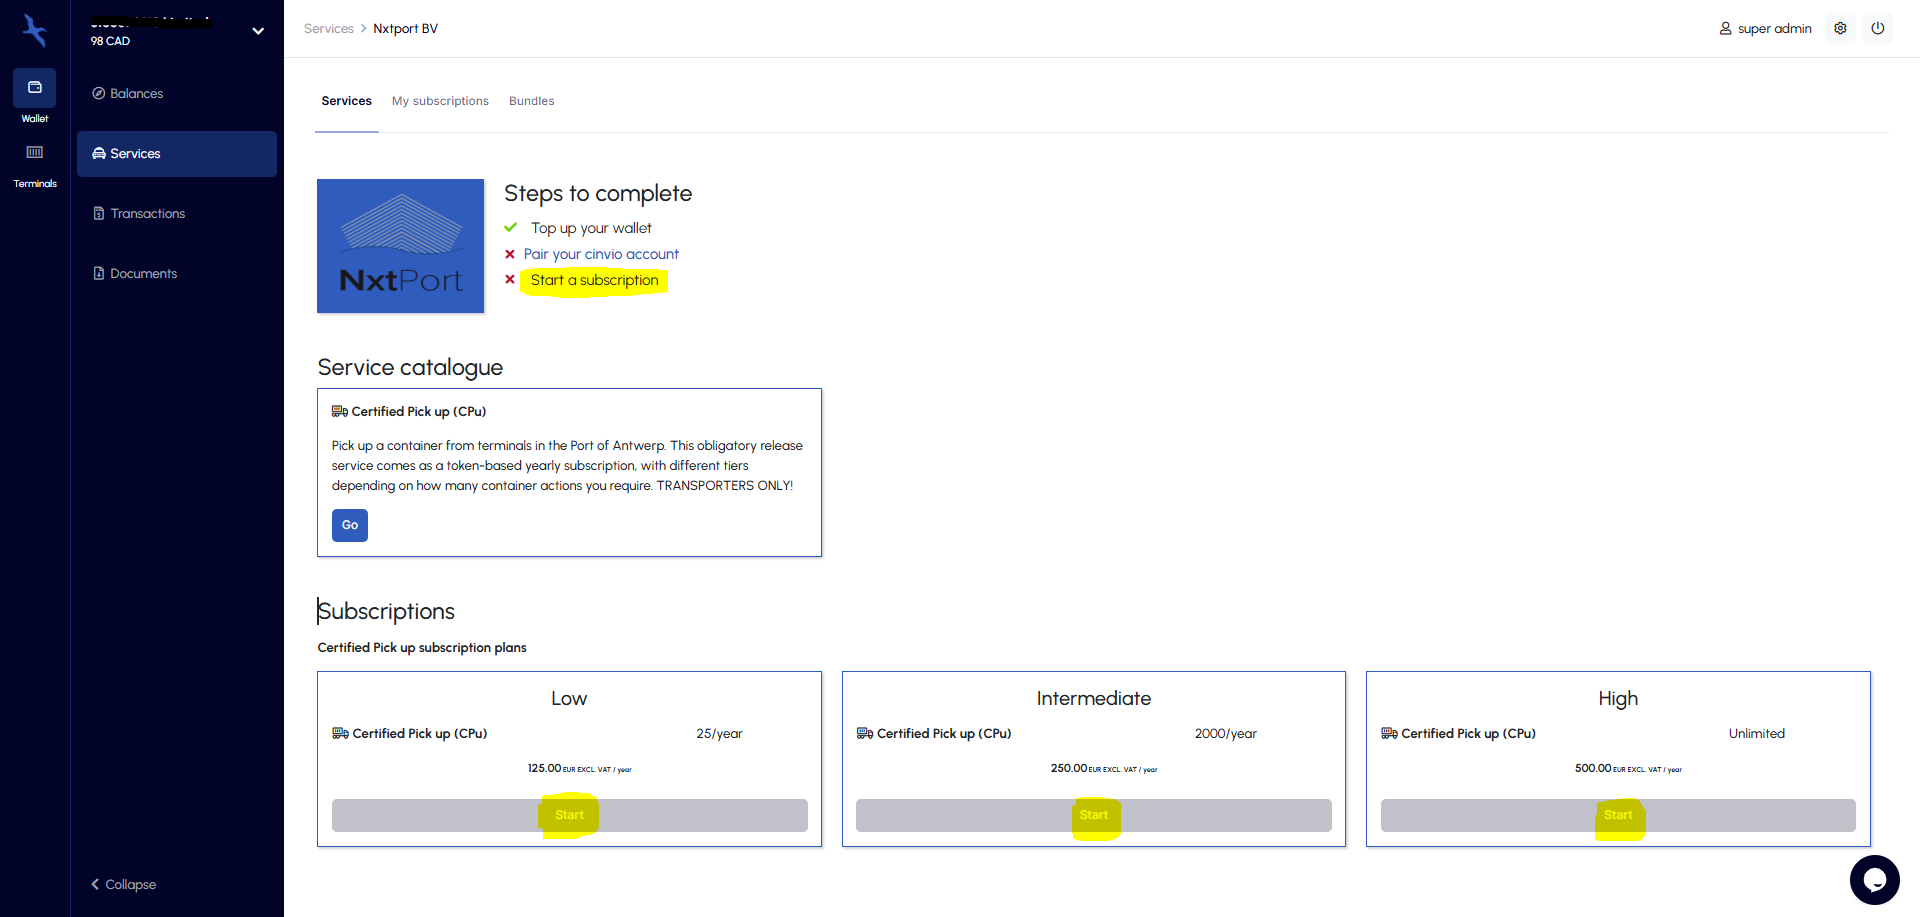Click Start on the High plan
The width and height of the screenshot is (1920, 917).
pyautogui.click(x=1618, y=815)
